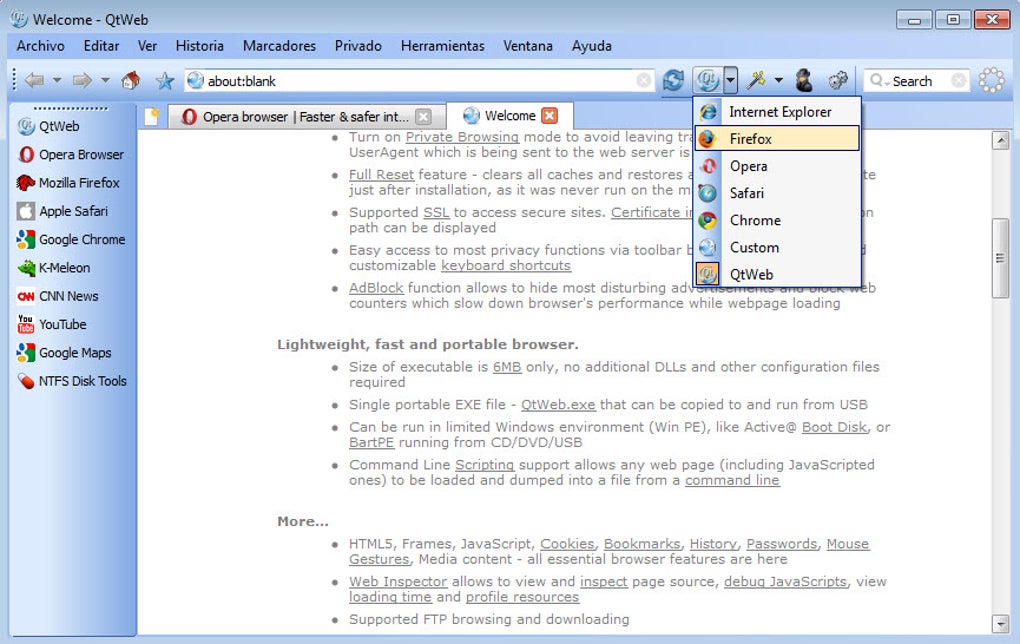Open QtWeb bookmark in sidebar
This screenshot has width=1020, height=644.
(x=48, y=126)
